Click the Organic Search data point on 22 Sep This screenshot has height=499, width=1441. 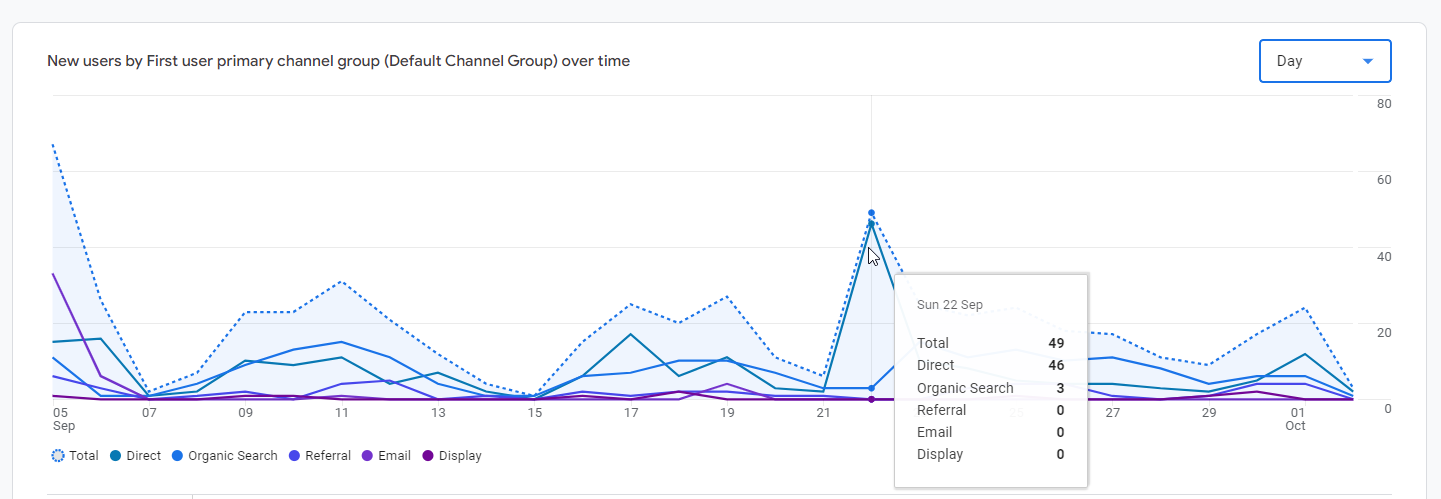[x=871, y=388]
